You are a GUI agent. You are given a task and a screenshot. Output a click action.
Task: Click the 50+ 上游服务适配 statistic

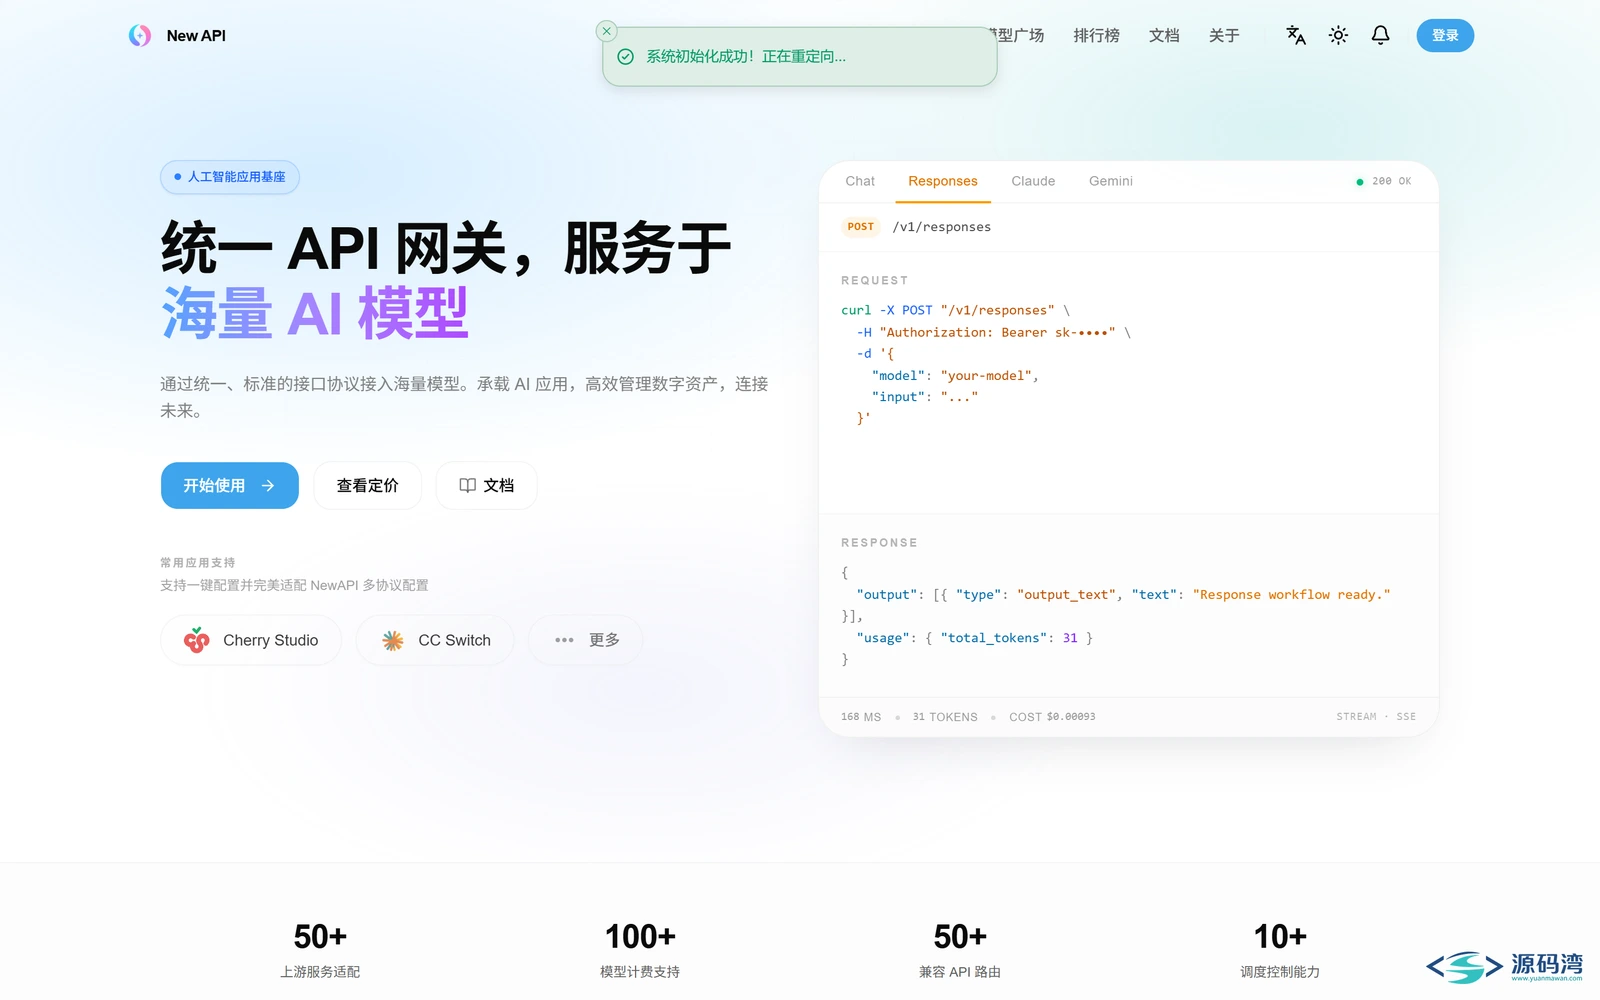point(320,950)
